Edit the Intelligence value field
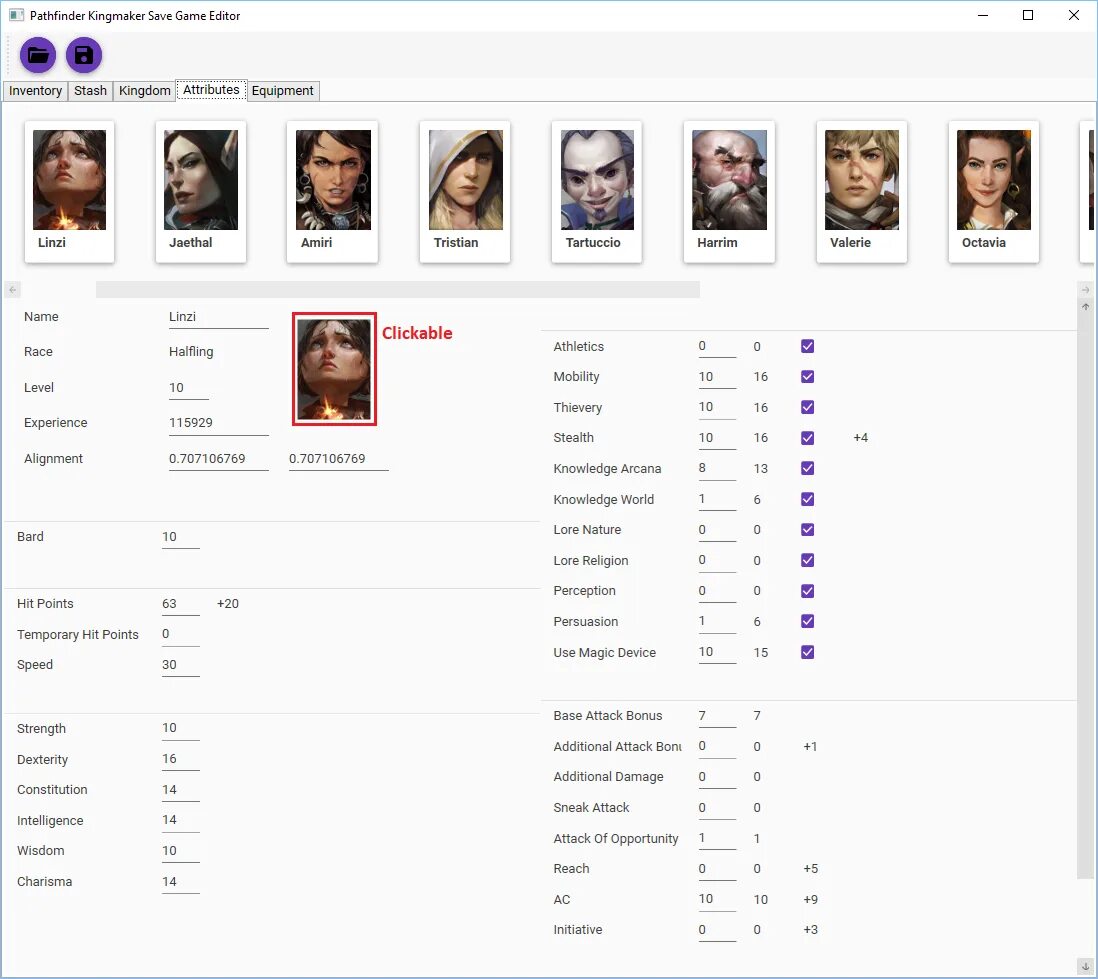 coord(181,820)
